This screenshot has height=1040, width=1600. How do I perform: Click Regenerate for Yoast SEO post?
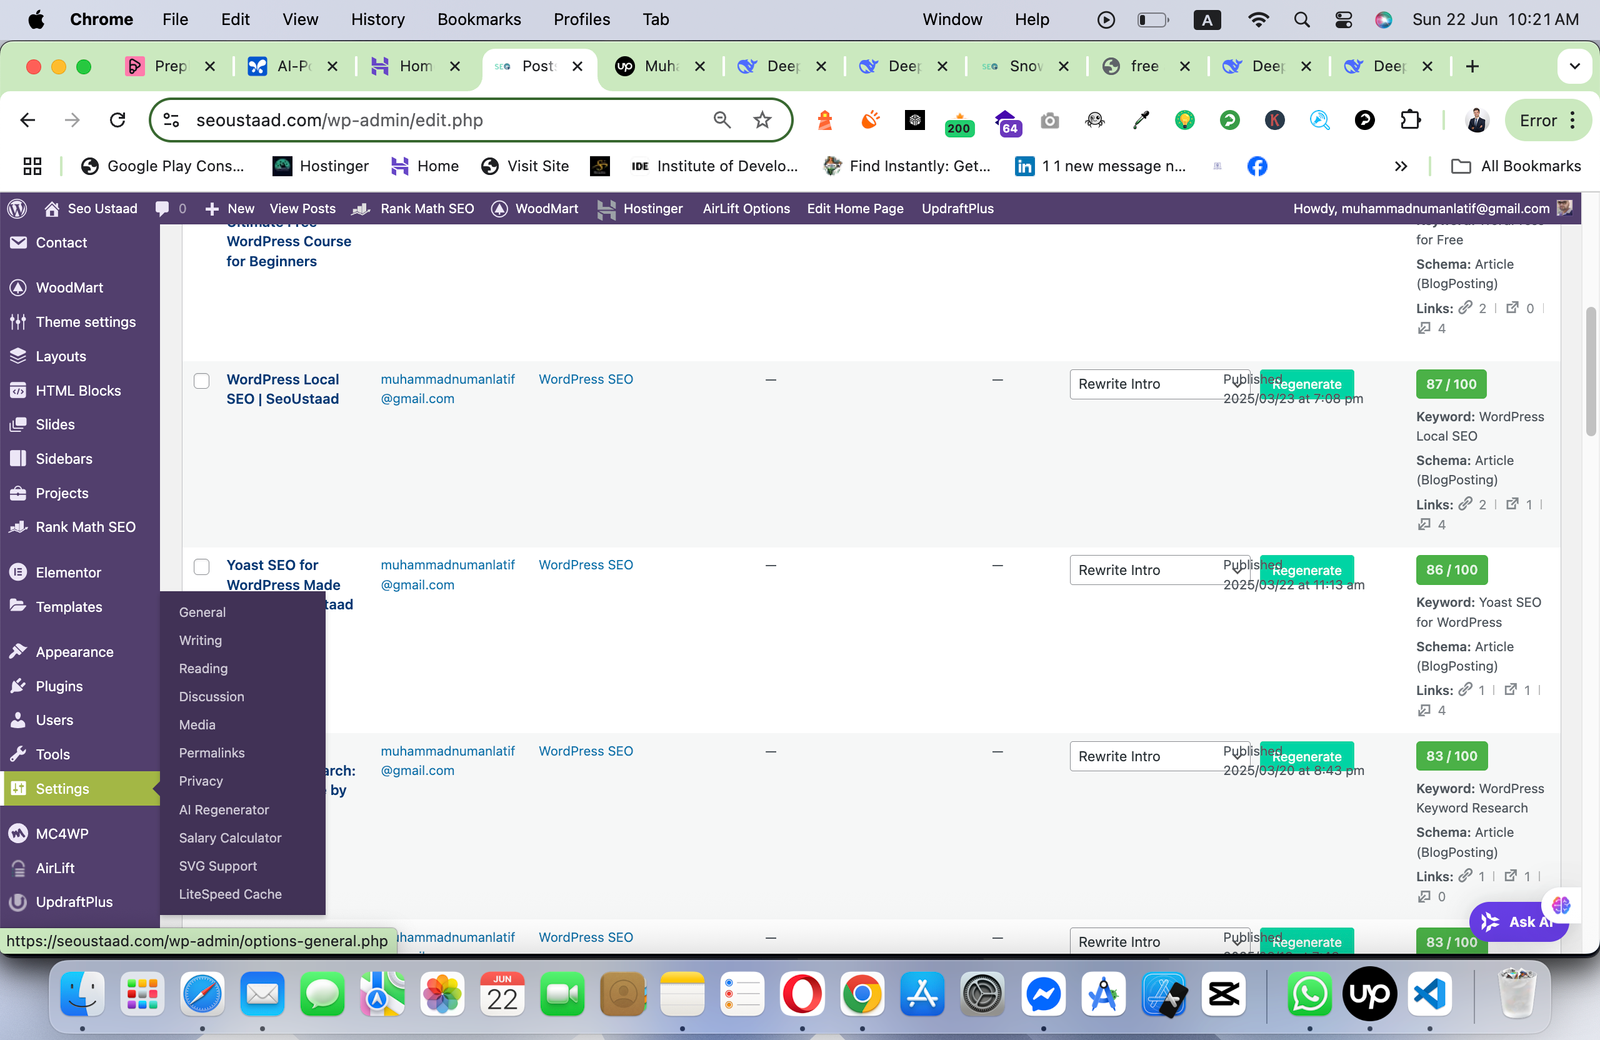[1307, 570]
